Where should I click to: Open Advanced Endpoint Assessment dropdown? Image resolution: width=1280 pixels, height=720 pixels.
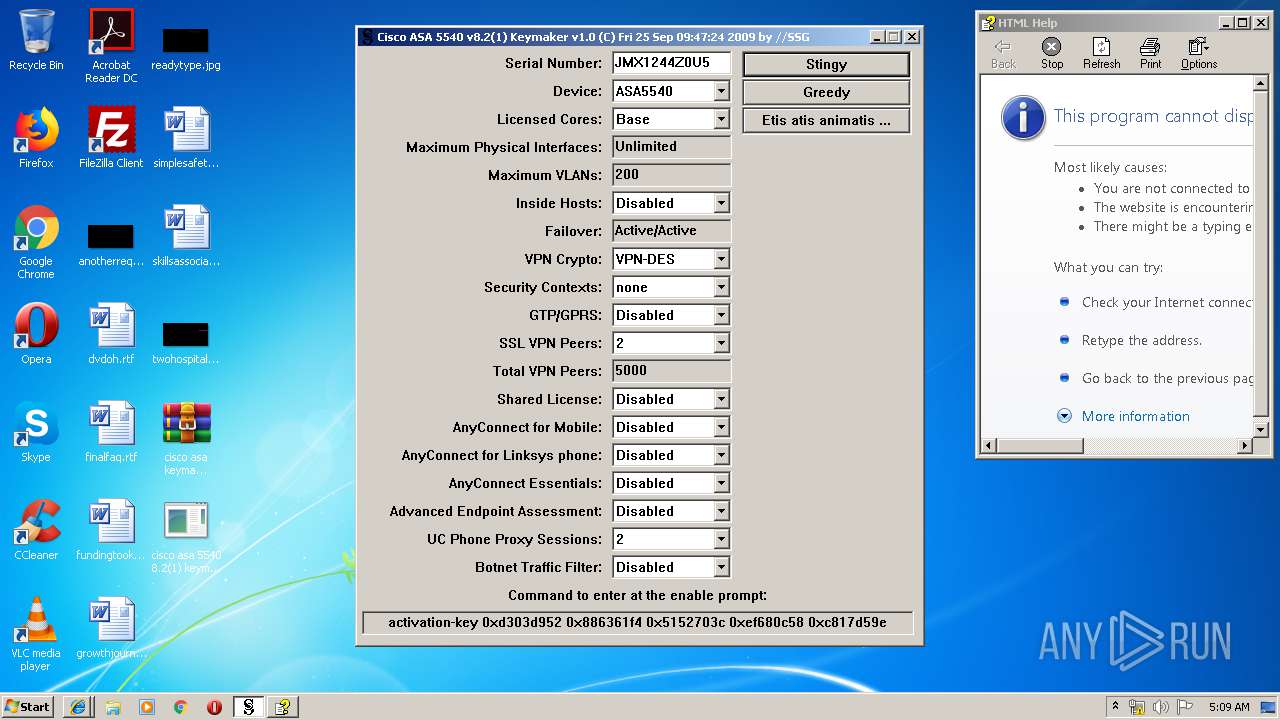722,511
